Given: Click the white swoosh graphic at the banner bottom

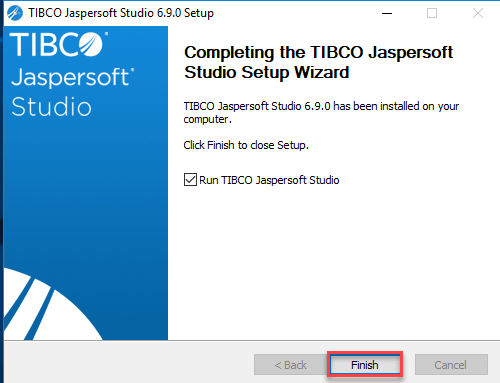Looking at the screenshot, I should 50,307.
